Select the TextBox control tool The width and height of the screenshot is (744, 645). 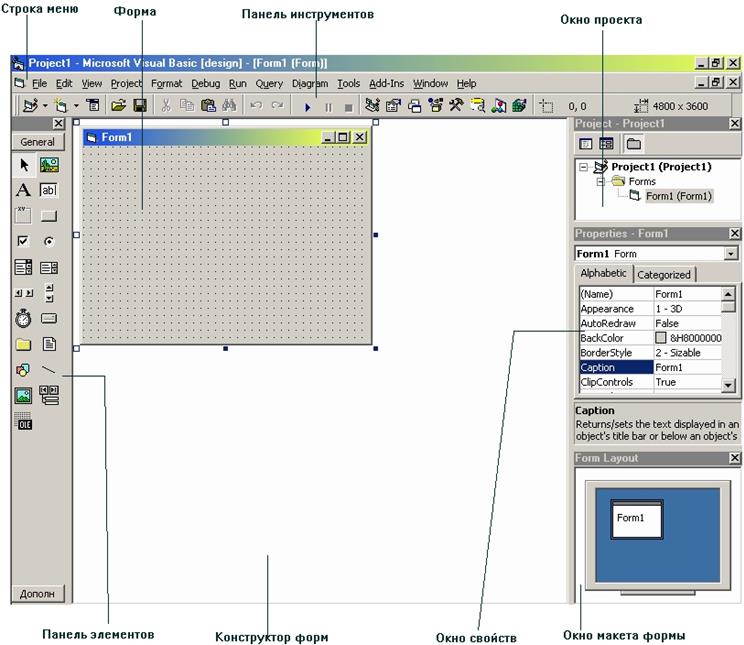[48, 190]
